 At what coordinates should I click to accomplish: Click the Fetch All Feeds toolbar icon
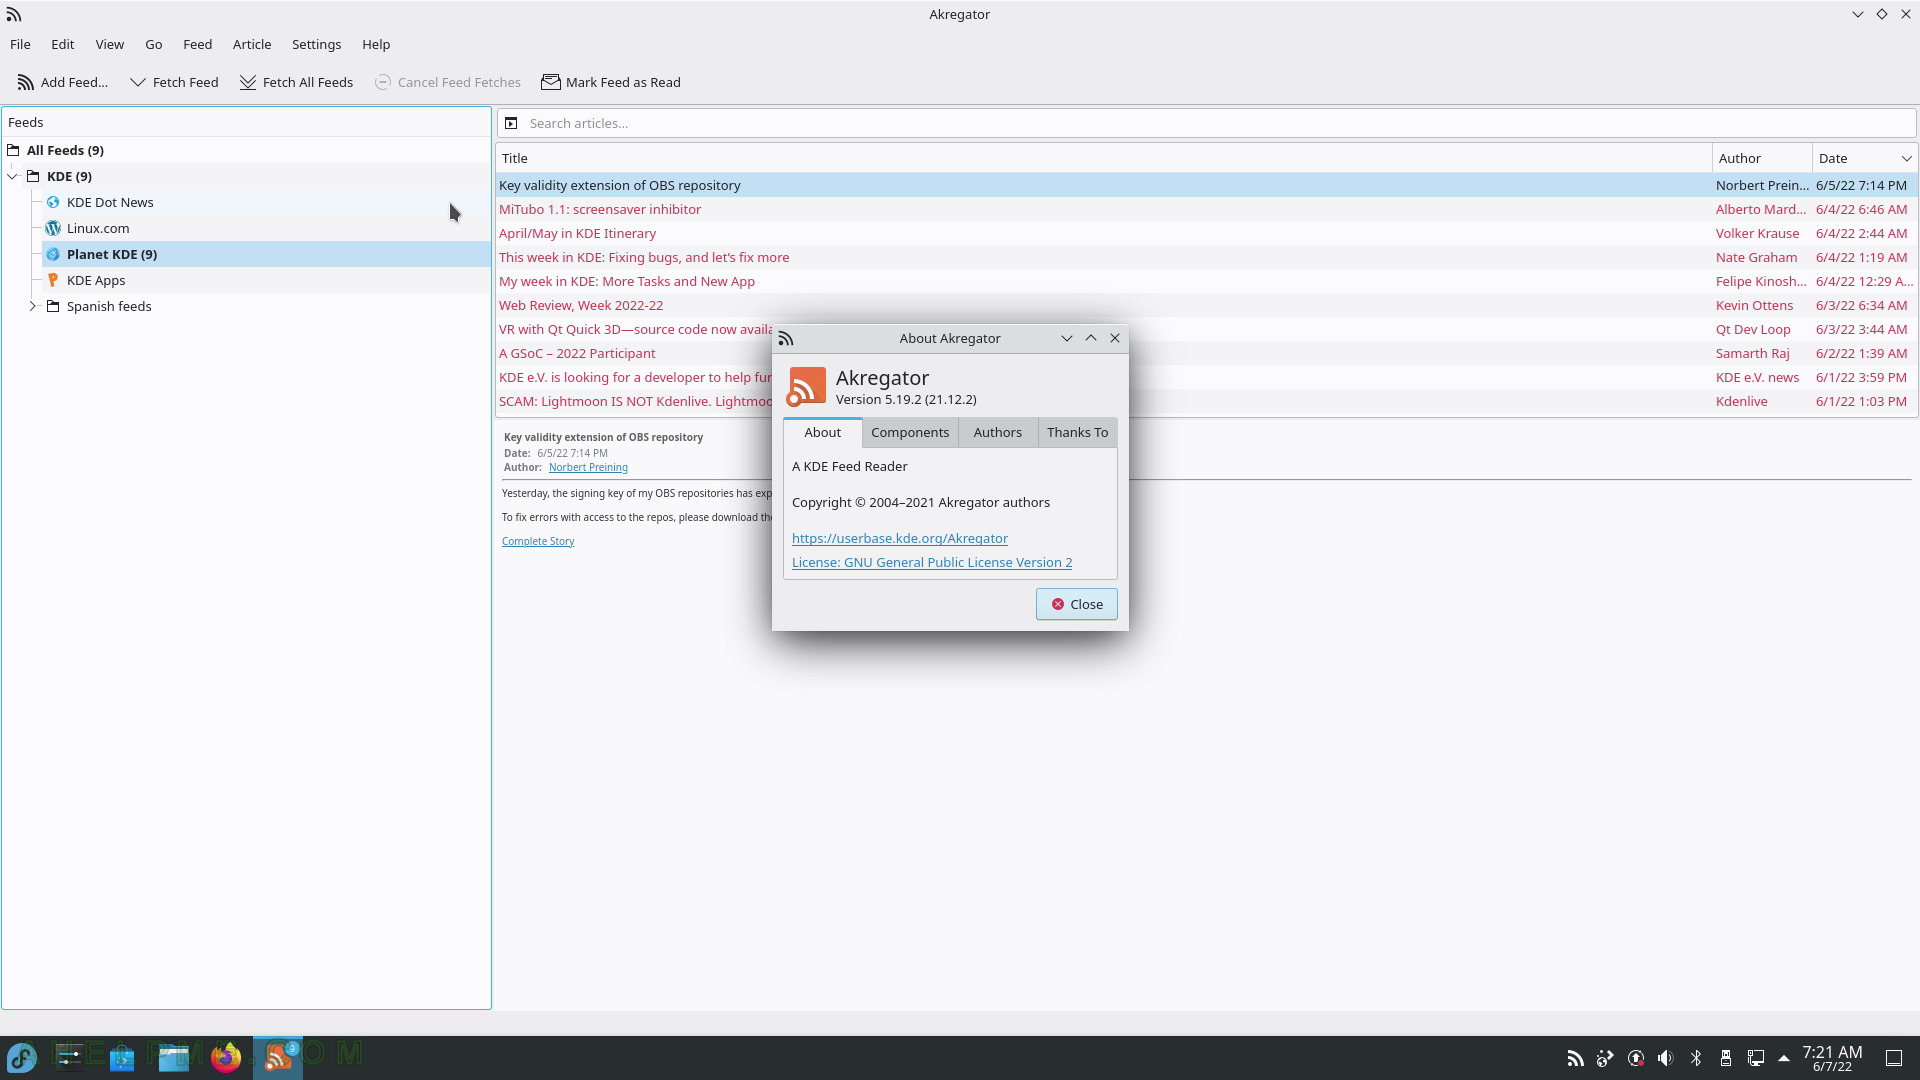point(248,82)
